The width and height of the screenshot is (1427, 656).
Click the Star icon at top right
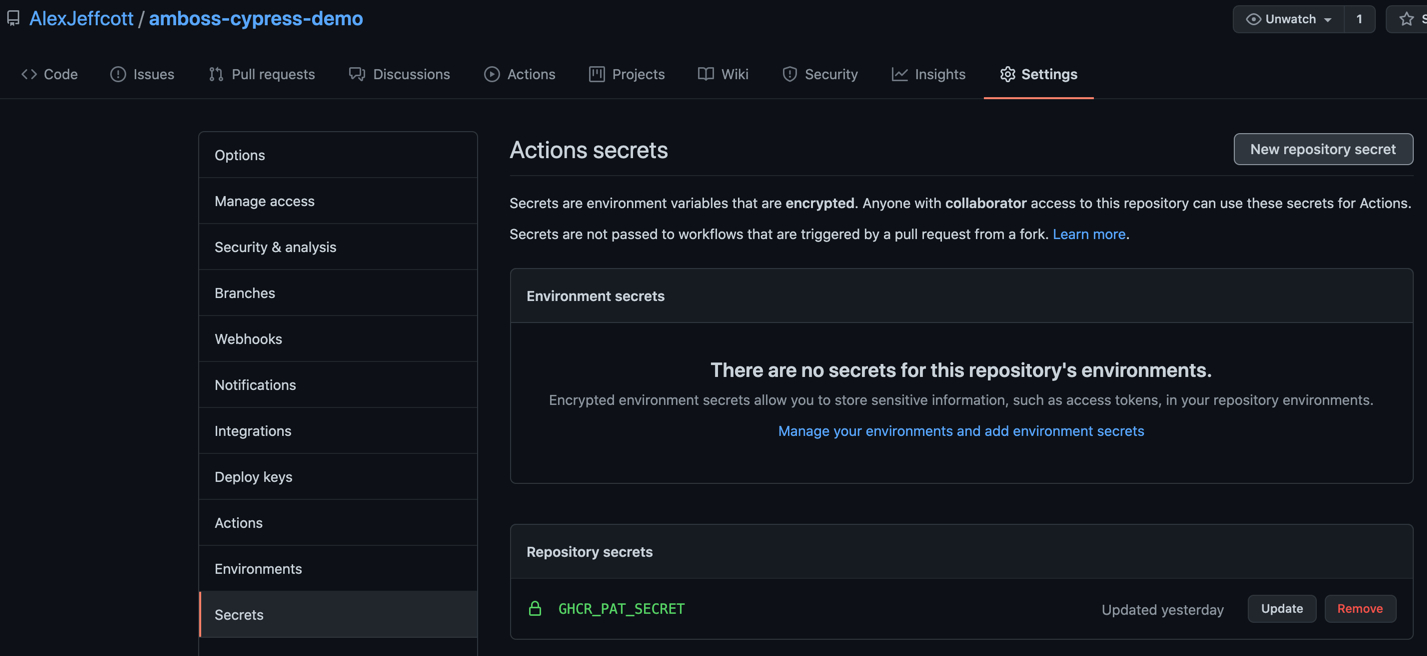(1407, 19)
